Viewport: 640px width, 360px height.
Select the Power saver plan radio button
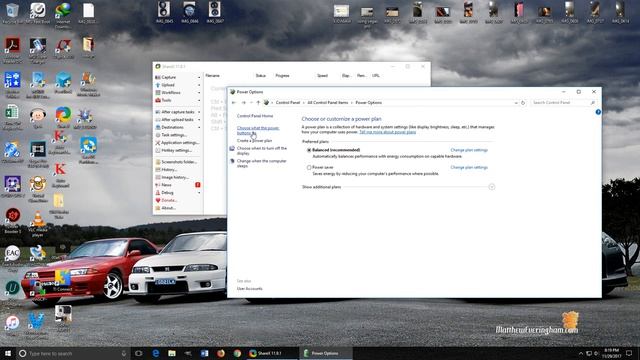[x=309, y=167]
